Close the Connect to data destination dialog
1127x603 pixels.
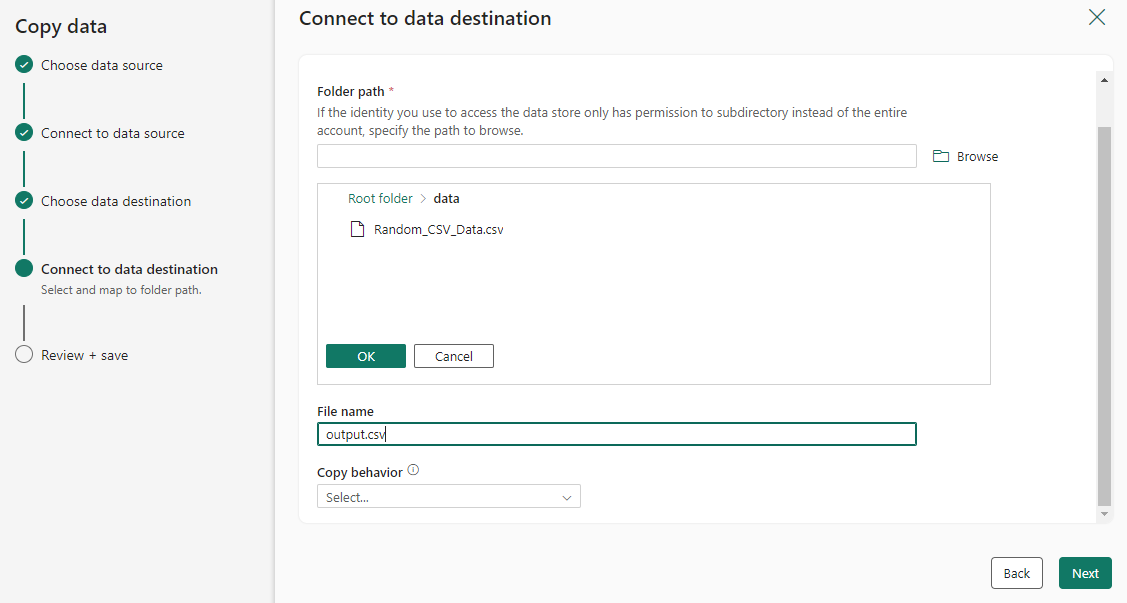pos(1097,17)
